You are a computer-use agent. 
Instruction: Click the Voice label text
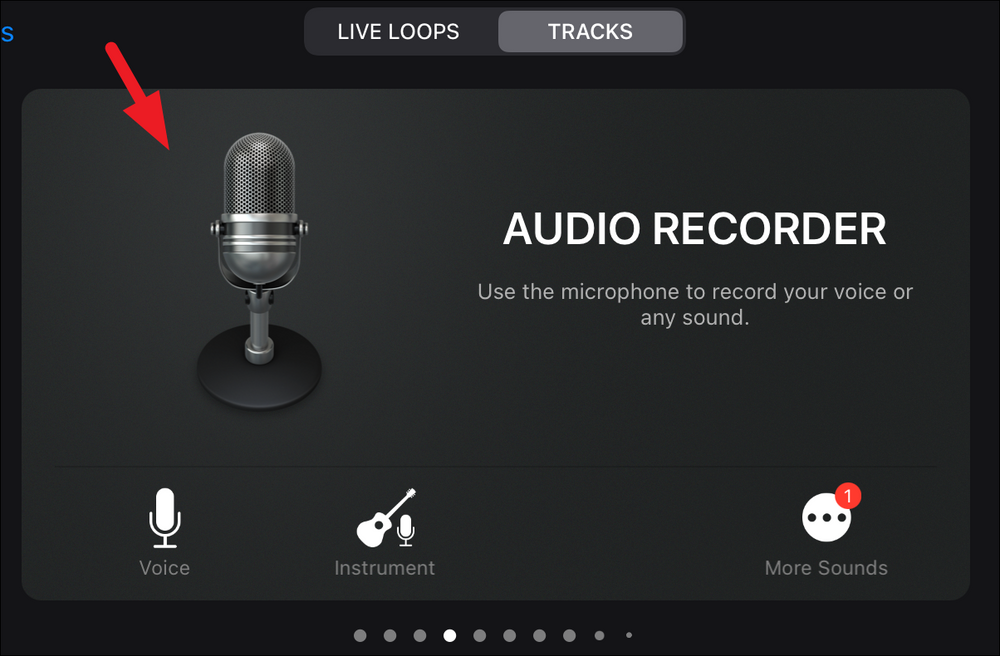(x=163, y=567)
